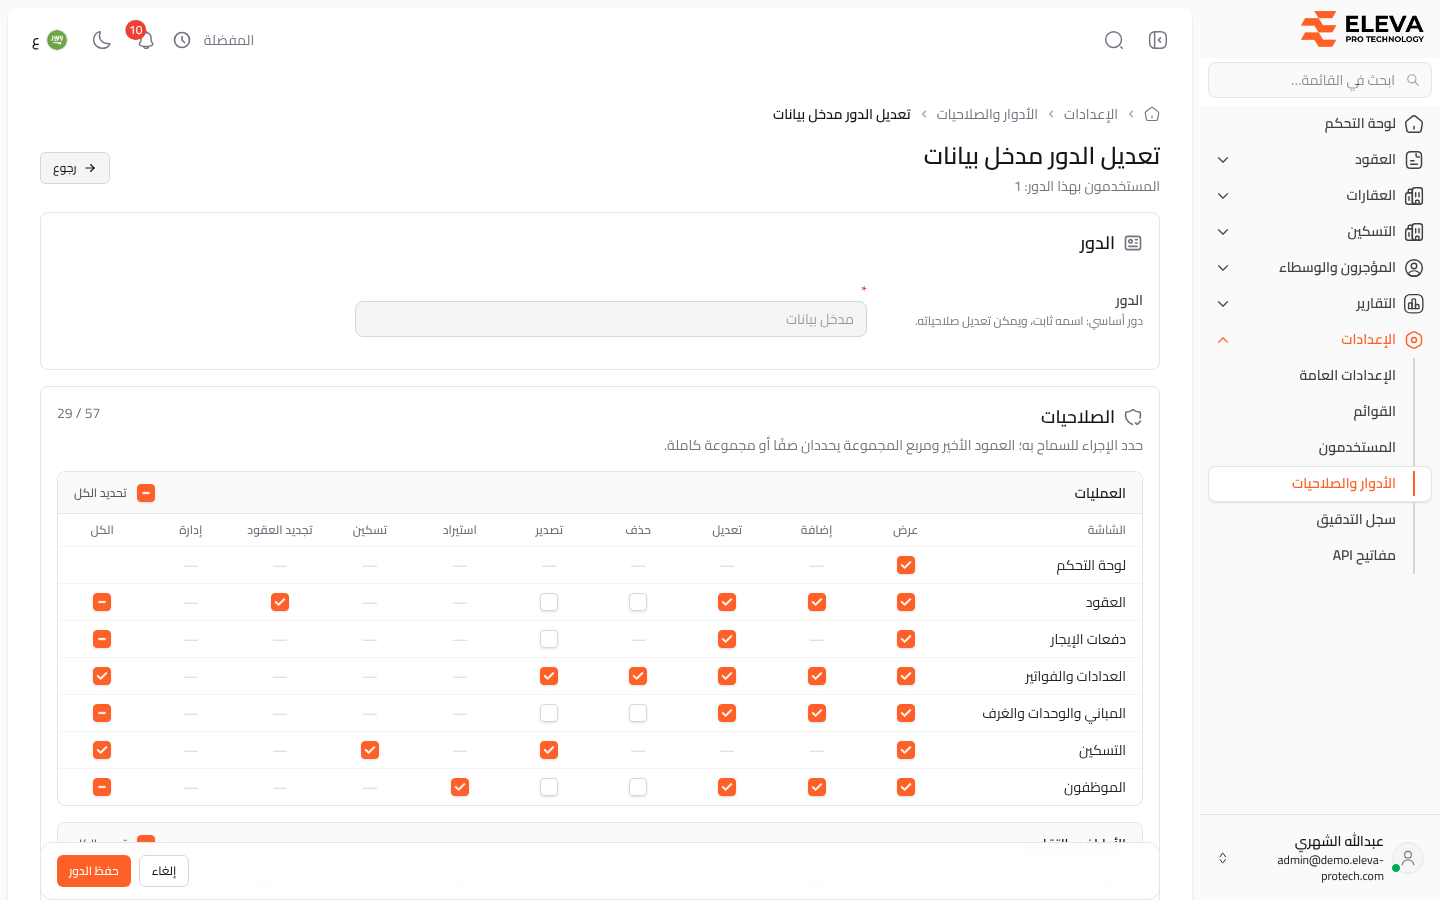The width and height of the screenshot is (1440, 900).
Task: Click the 29 / 57 permissions counter
Action: pyautogui.click(x=79, y=413)
